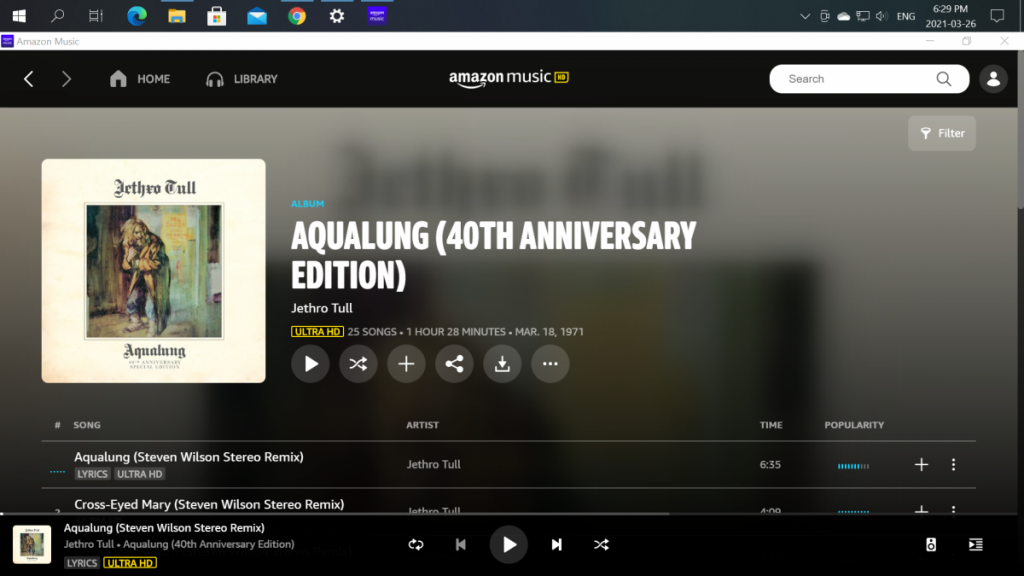
Task: Open the LIBRARY tab
Action: (242, 79)
